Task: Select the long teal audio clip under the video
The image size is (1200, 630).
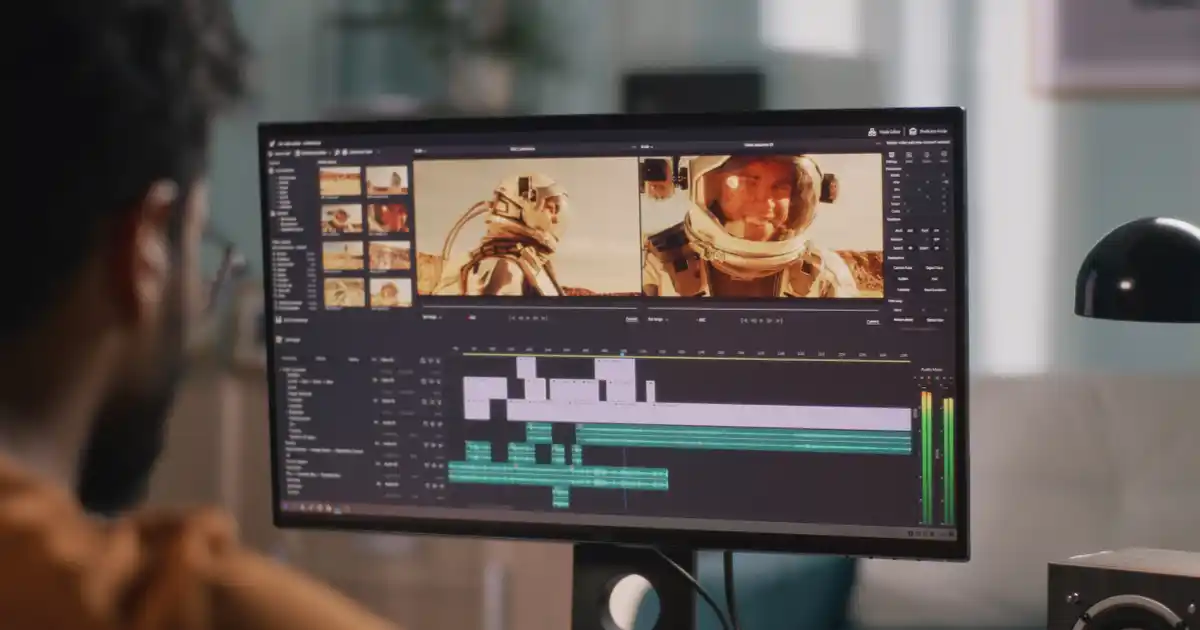Action: coord(743,438)
